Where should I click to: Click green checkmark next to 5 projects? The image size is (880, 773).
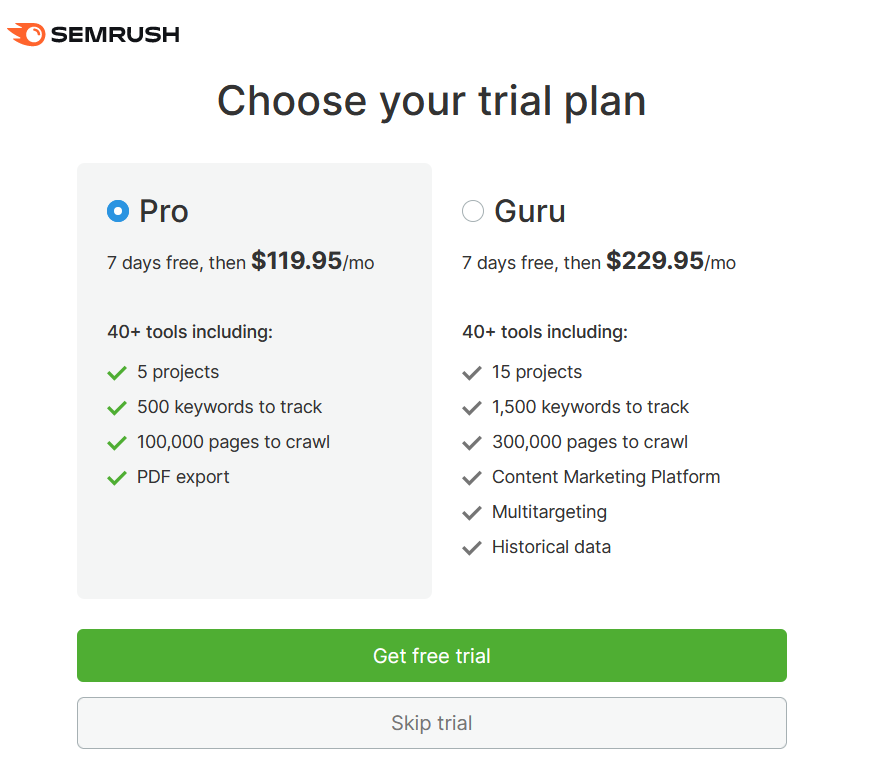[x=117, y=373]
